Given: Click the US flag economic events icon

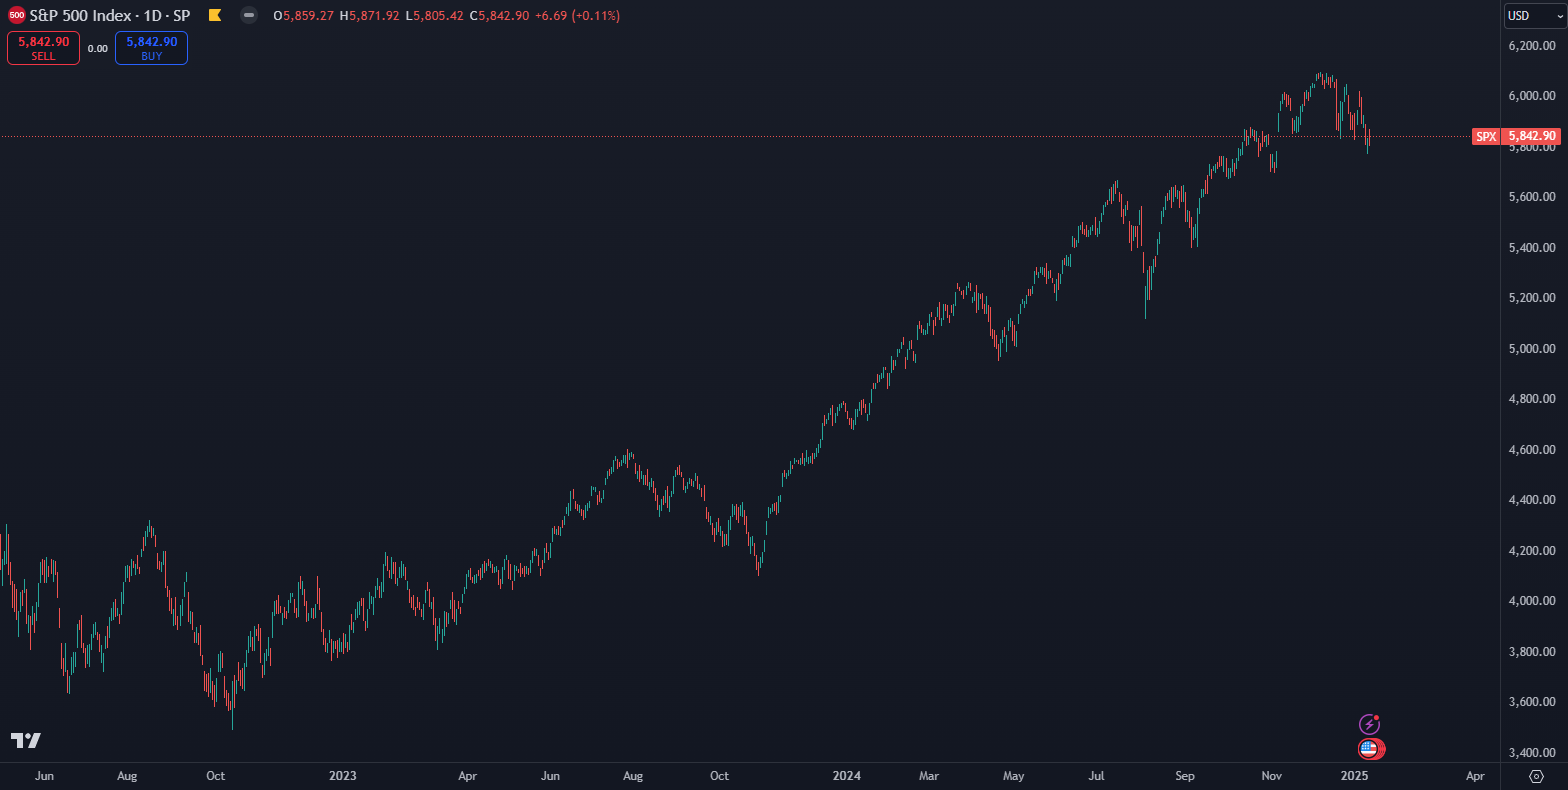Looking at the screenshot, I should pyautogui.click(x=1369, y=748).
